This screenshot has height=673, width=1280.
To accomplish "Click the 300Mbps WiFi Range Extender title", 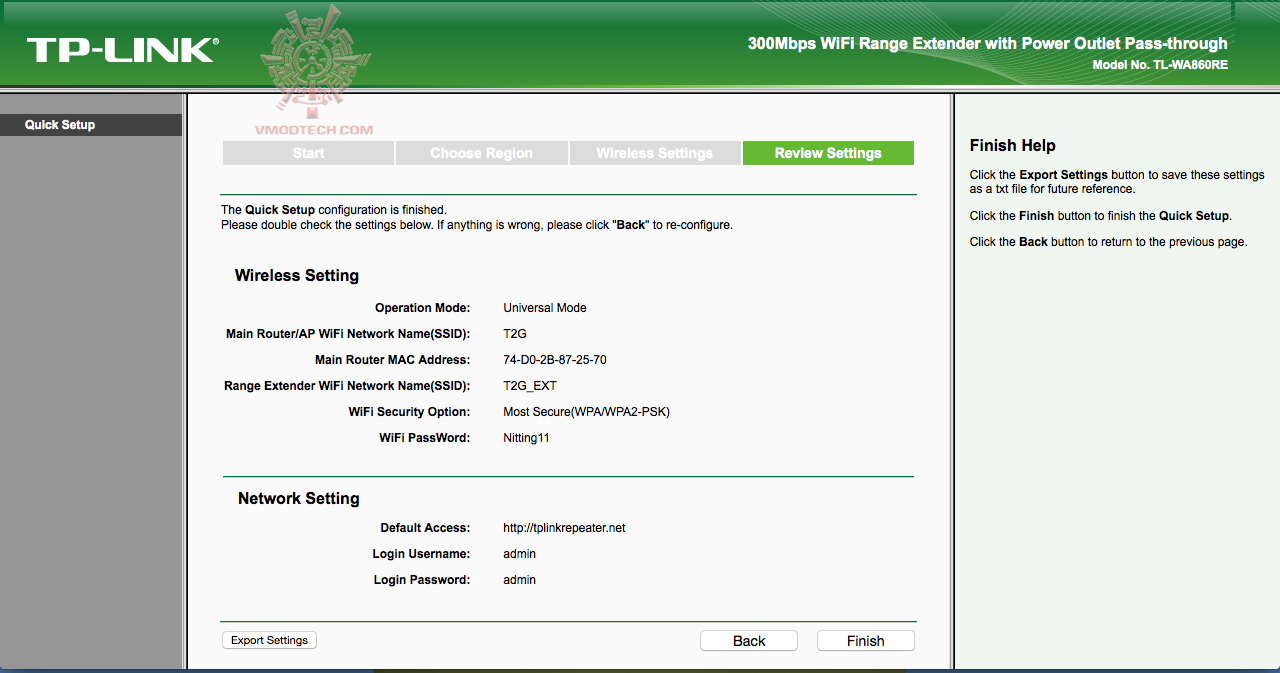I will coord(988,44).
